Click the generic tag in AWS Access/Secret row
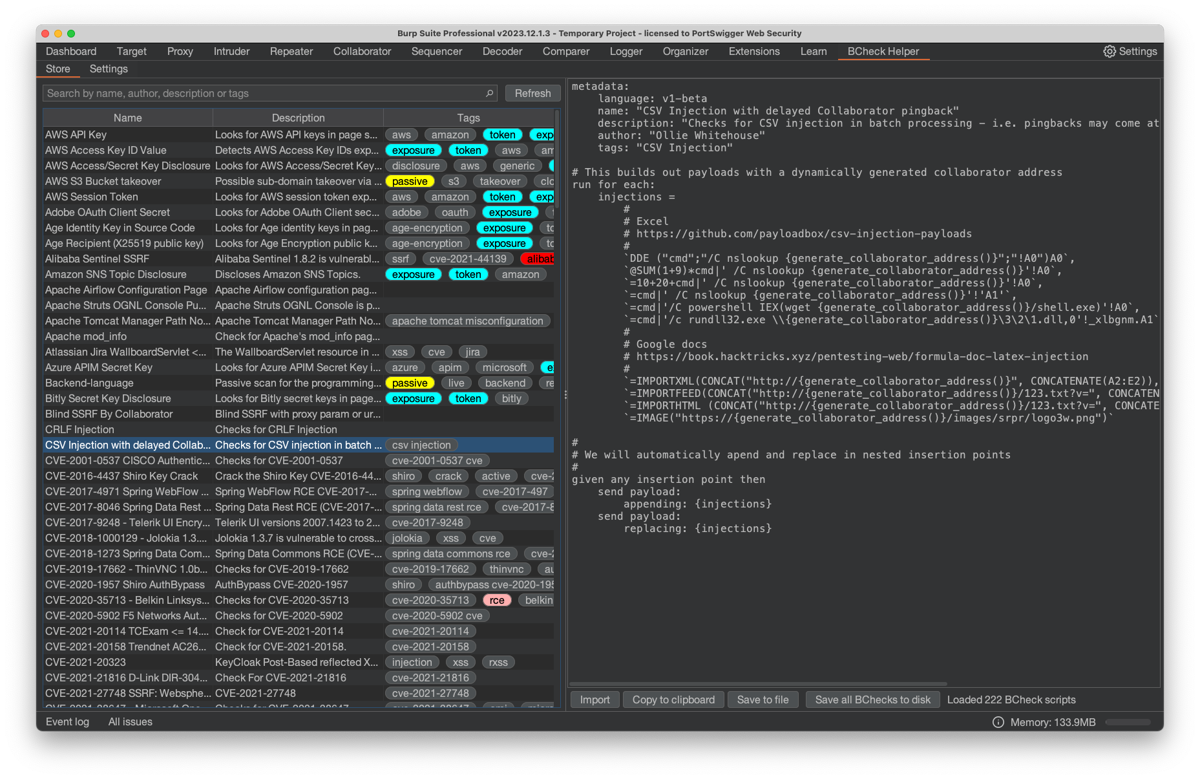The width and height of the screenshot is (1200, 779). coord(517,166)
